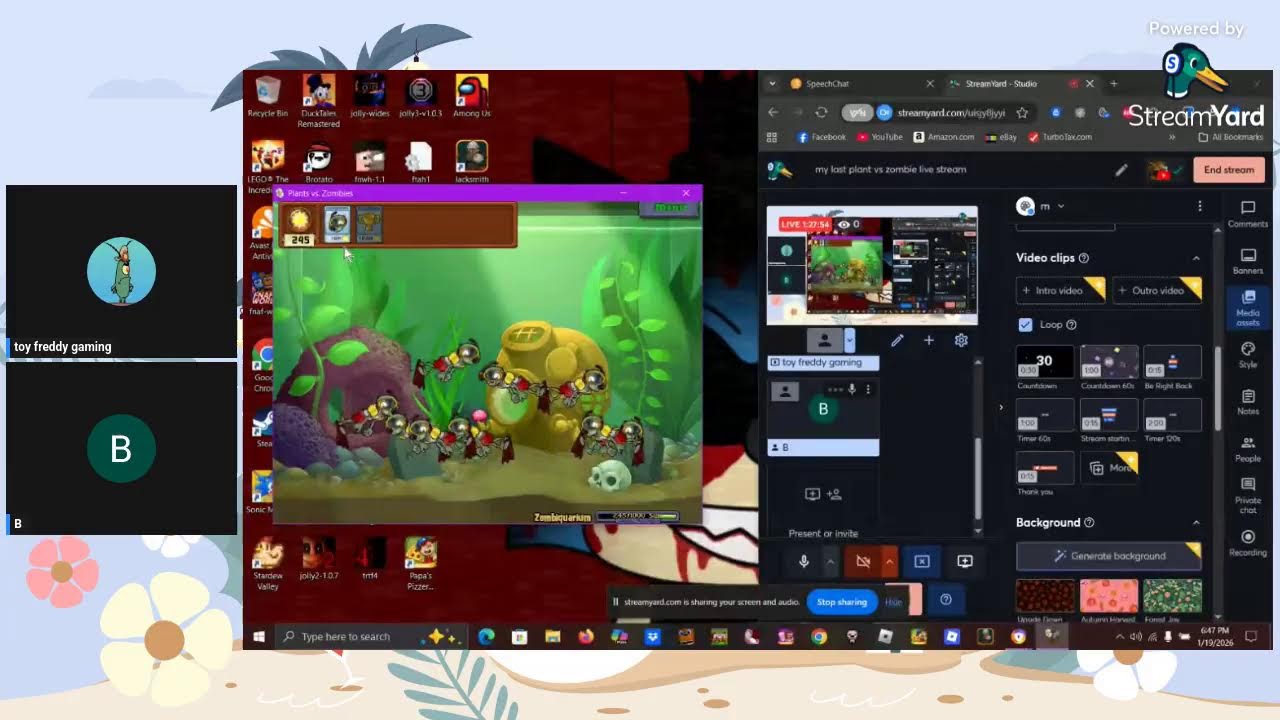
Task: Open StreamYard help question button
Action: point(946,600)
